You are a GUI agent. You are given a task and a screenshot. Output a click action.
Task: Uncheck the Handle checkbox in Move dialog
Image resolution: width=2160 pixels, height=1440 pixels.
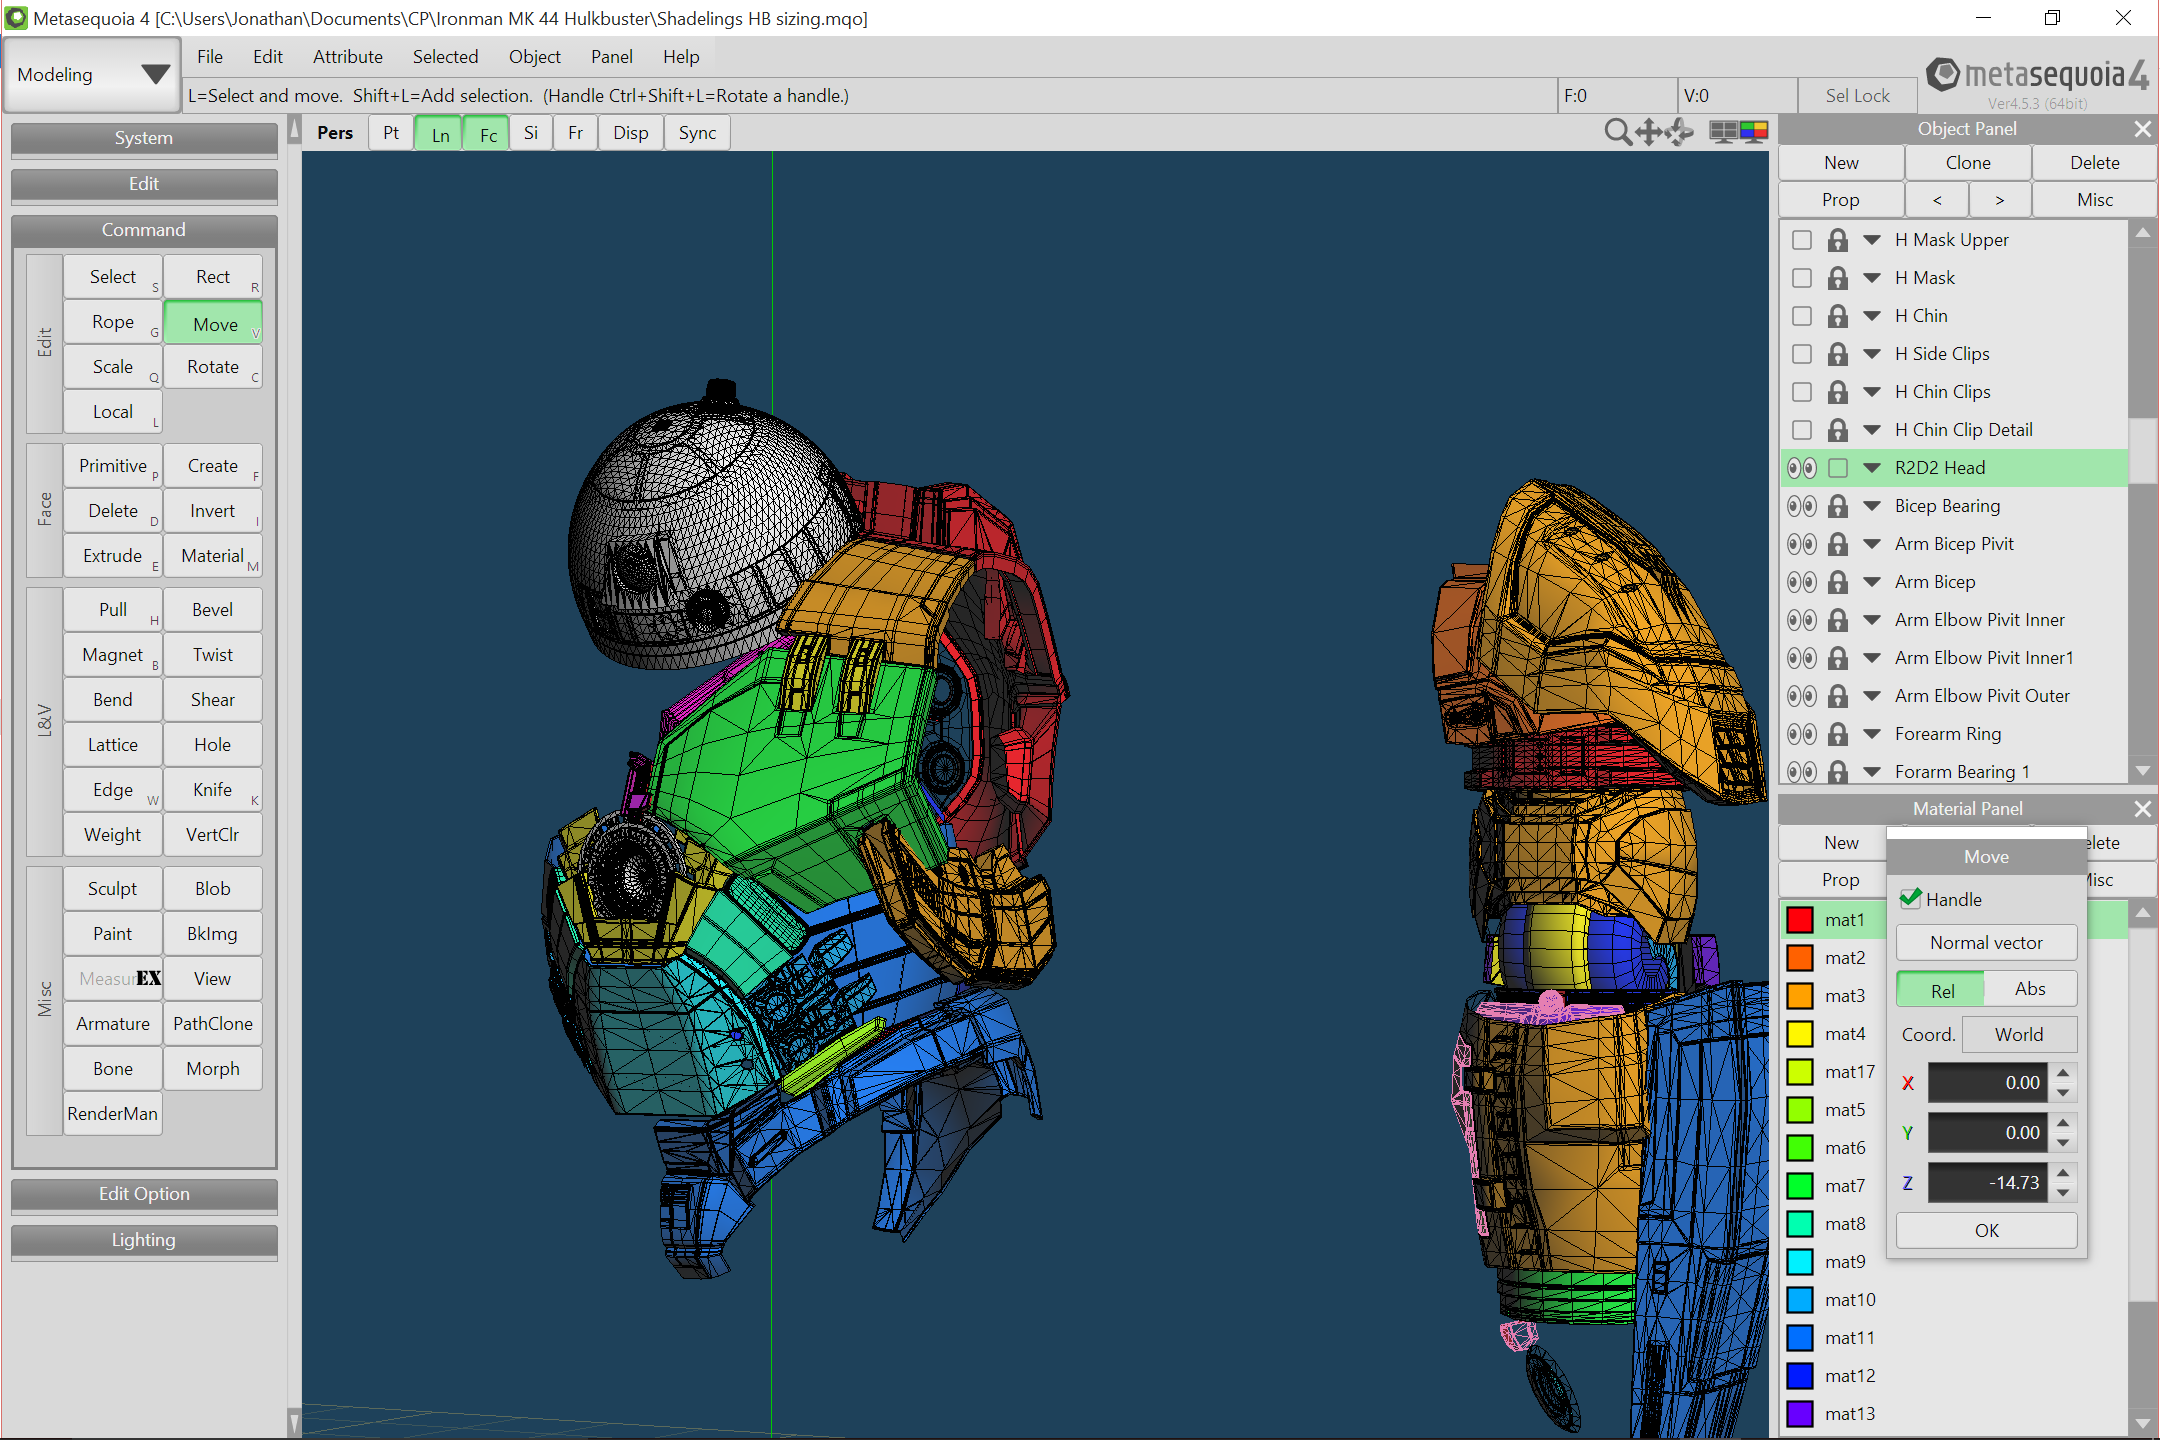coord(1910,899)
